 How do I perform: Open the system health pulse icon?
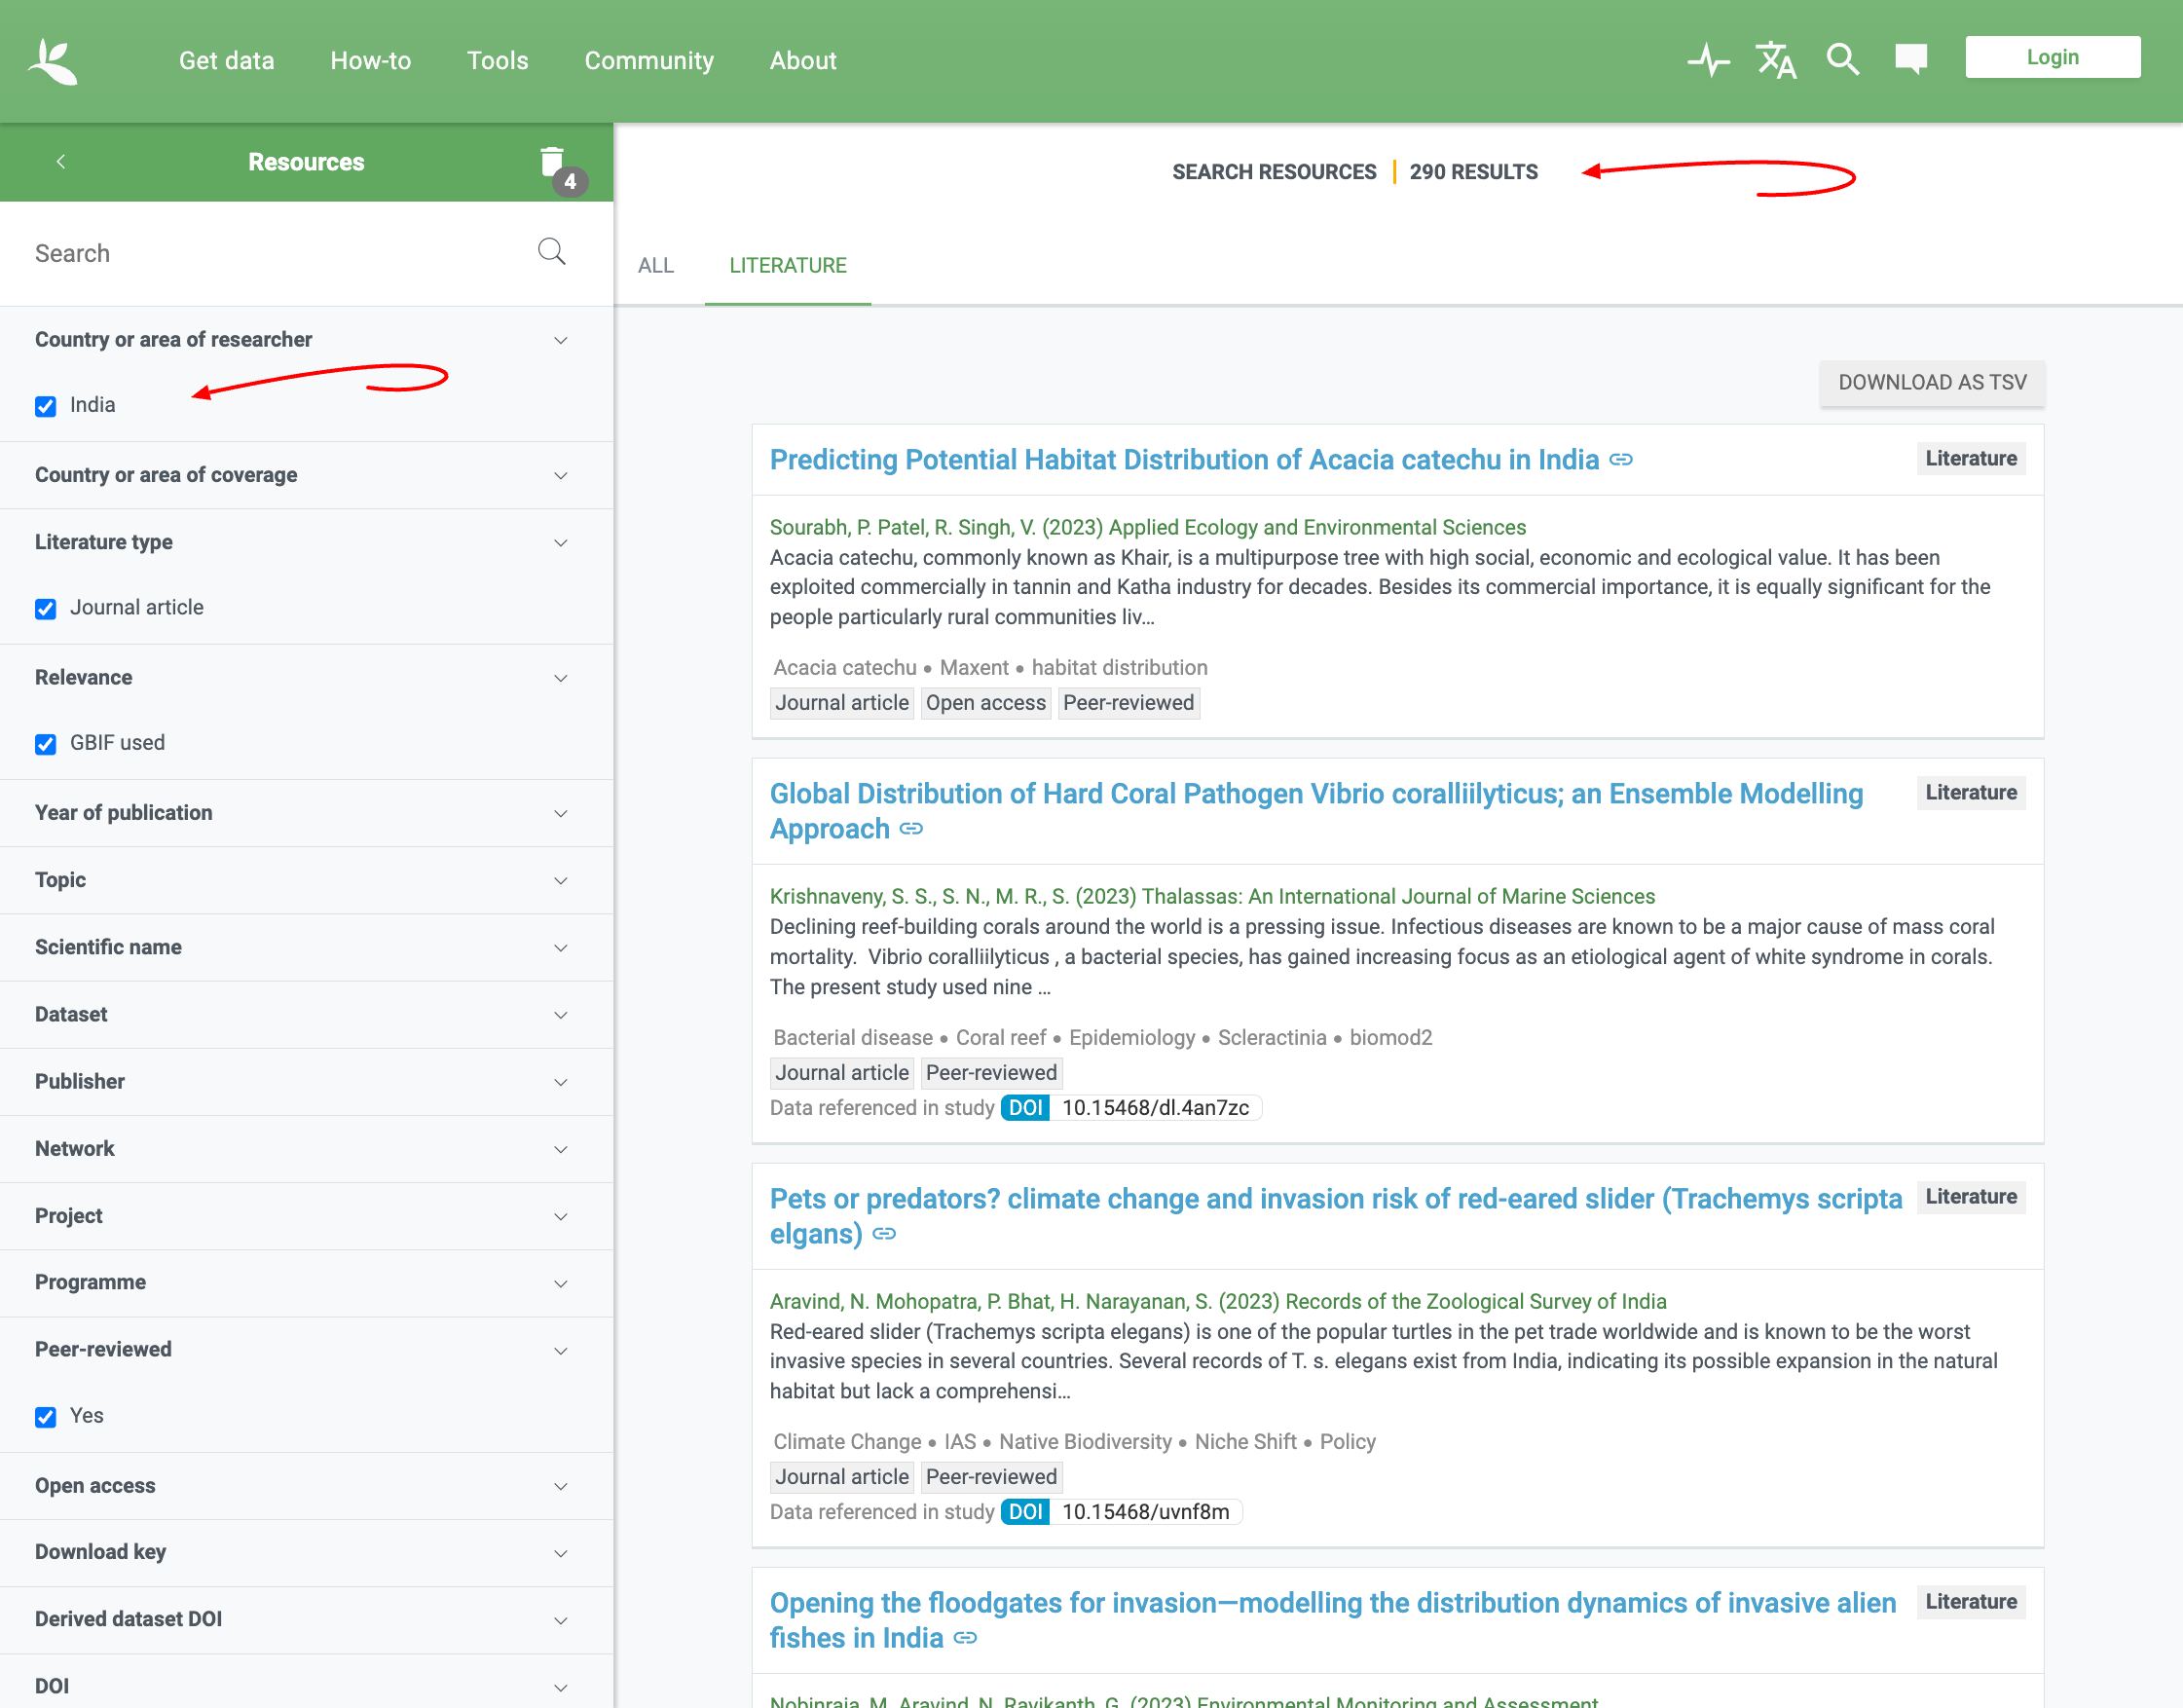tap(1708, 60)
